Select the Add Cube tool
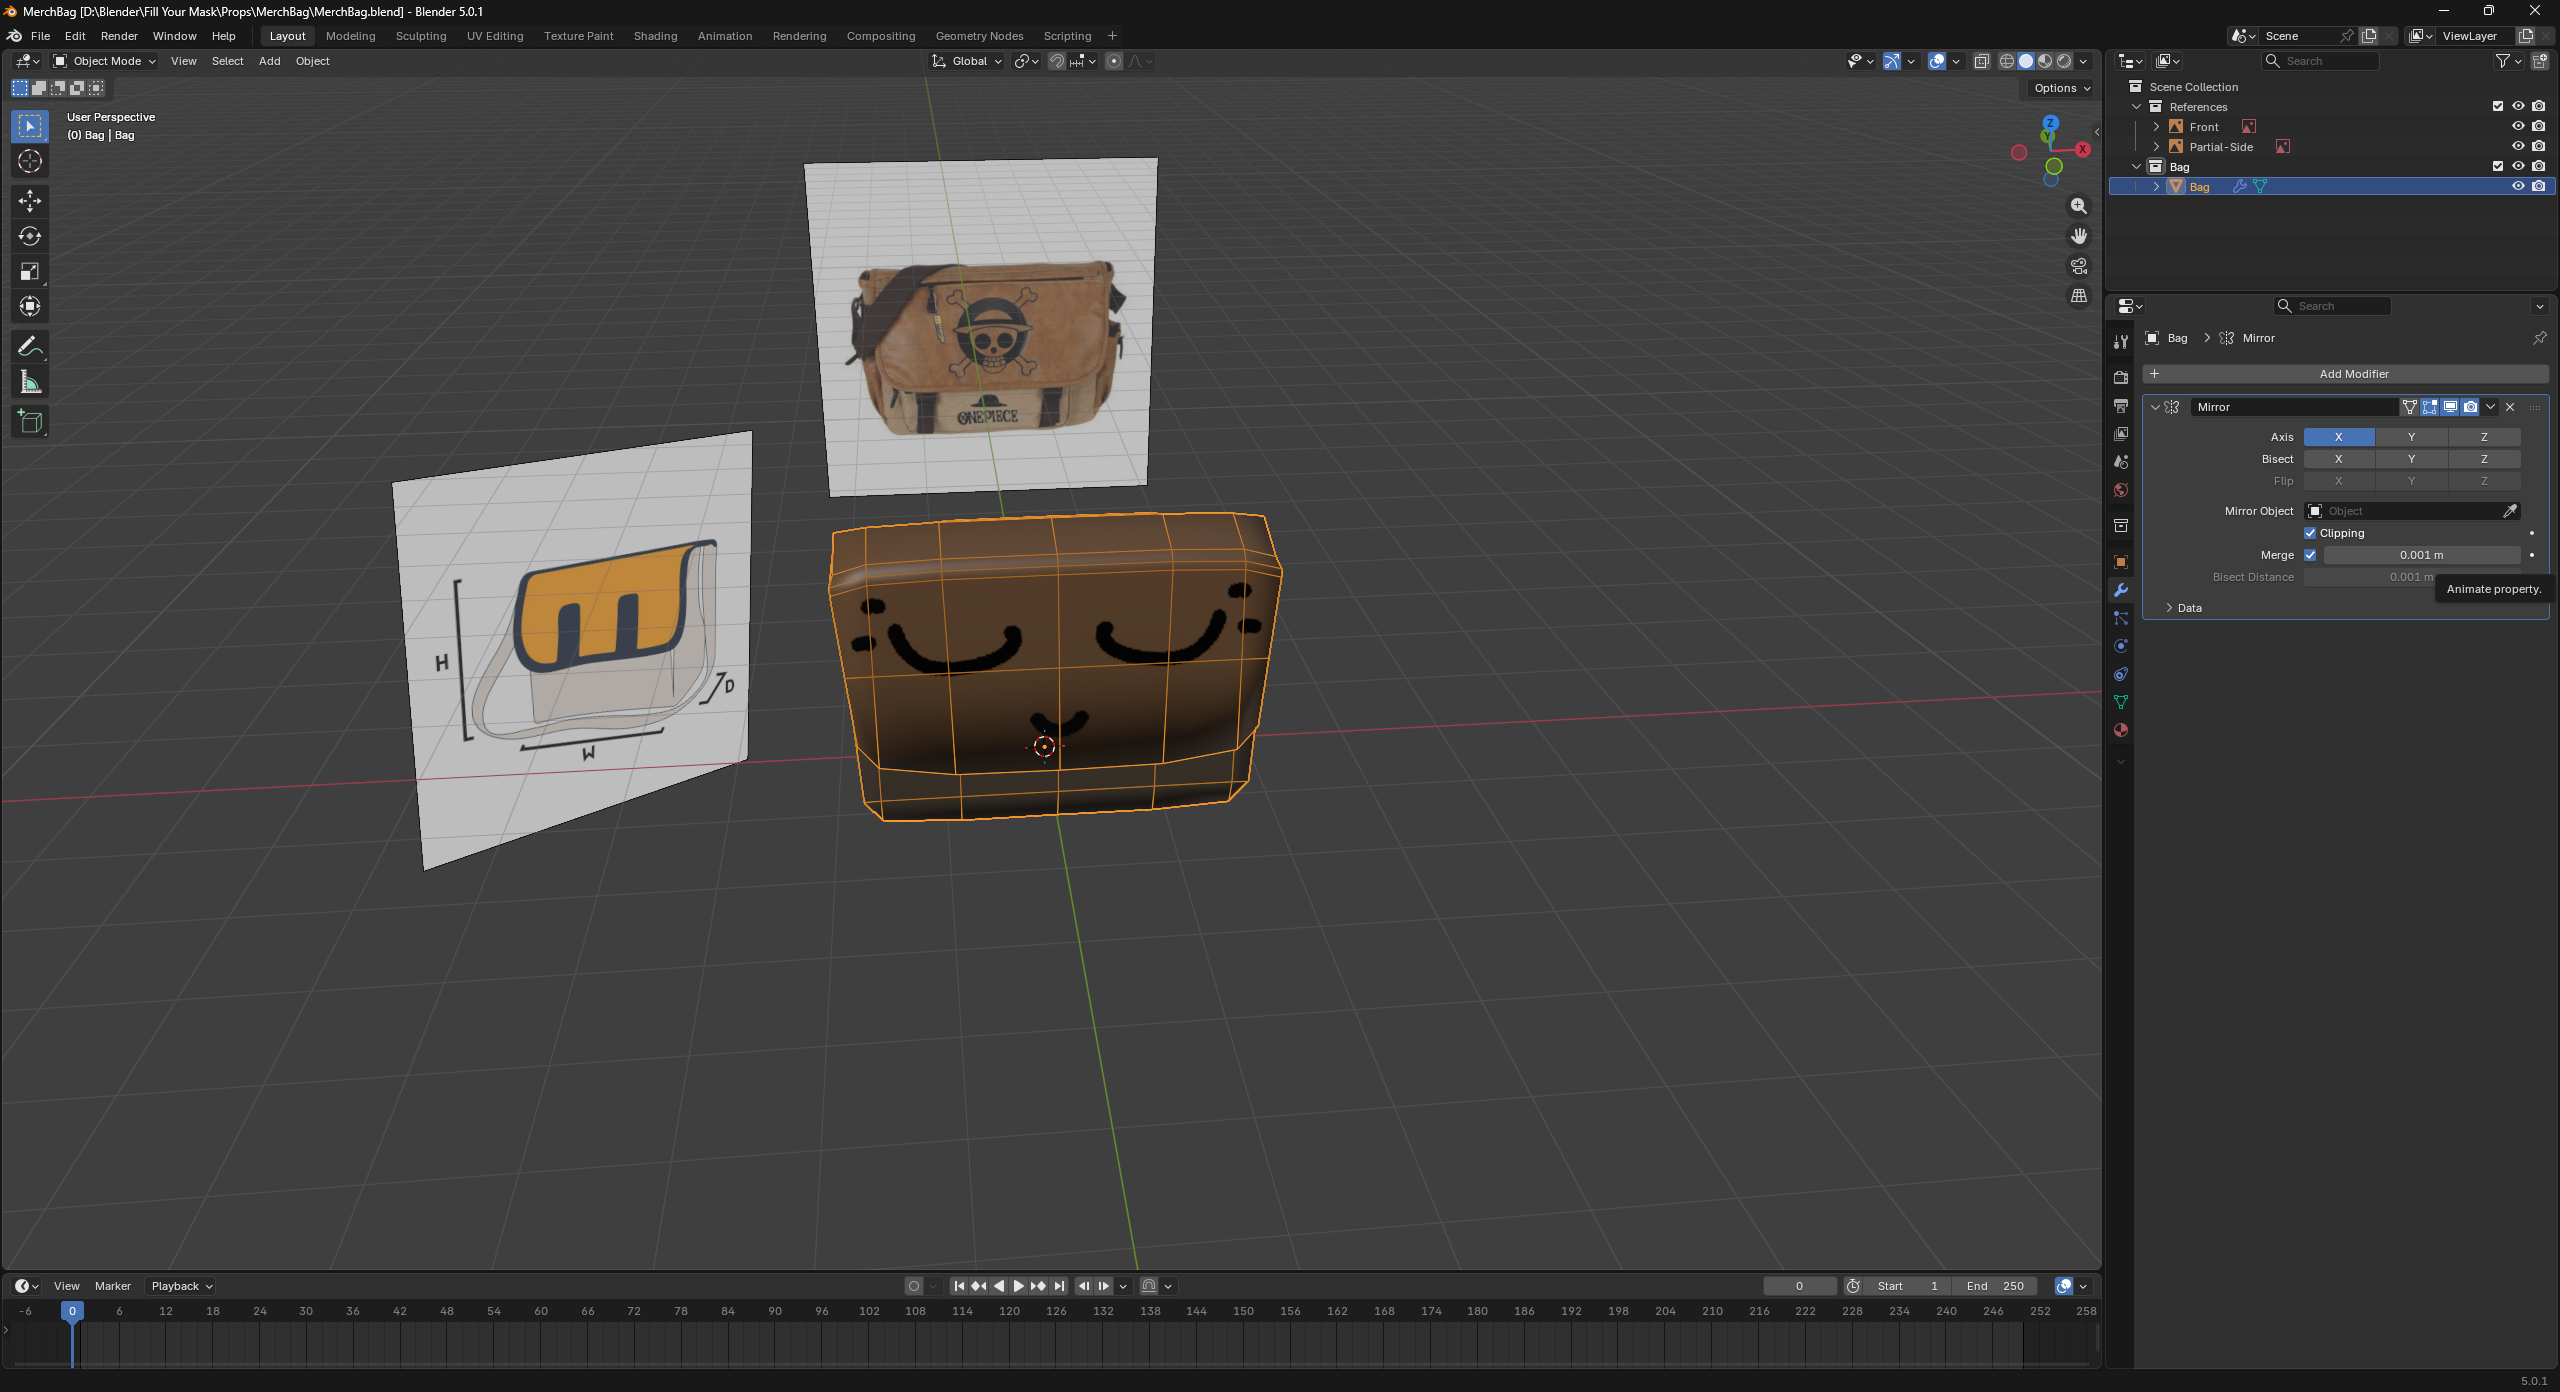Screen dimensions: 2560x1392 30,421
